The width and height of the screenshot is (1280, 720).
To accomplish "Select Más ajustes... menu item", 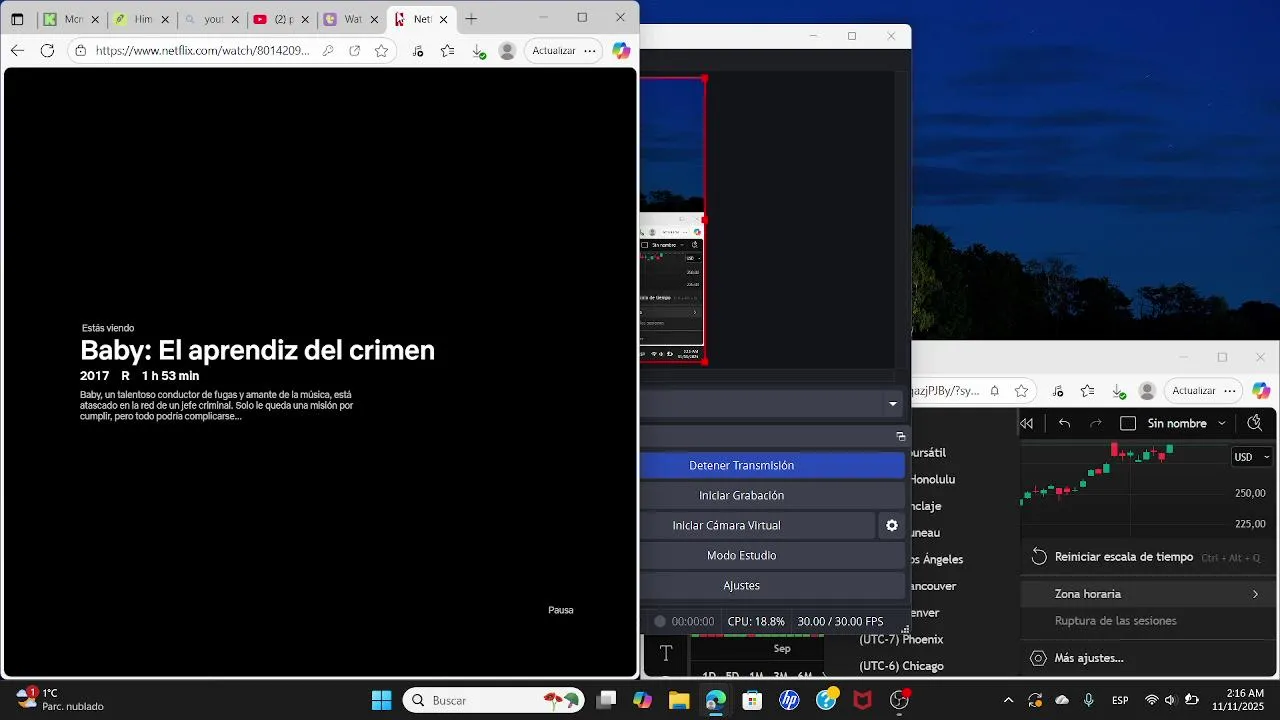I will [x=1146, y=658].
